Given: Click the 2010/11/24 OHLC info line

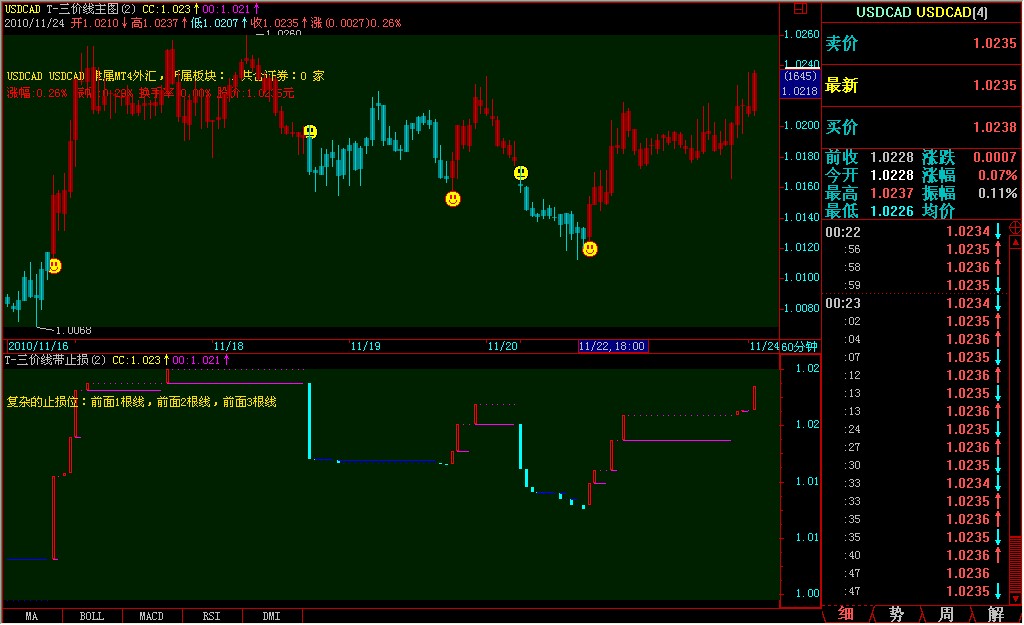Looking at the screenshot, I should 203,24.
